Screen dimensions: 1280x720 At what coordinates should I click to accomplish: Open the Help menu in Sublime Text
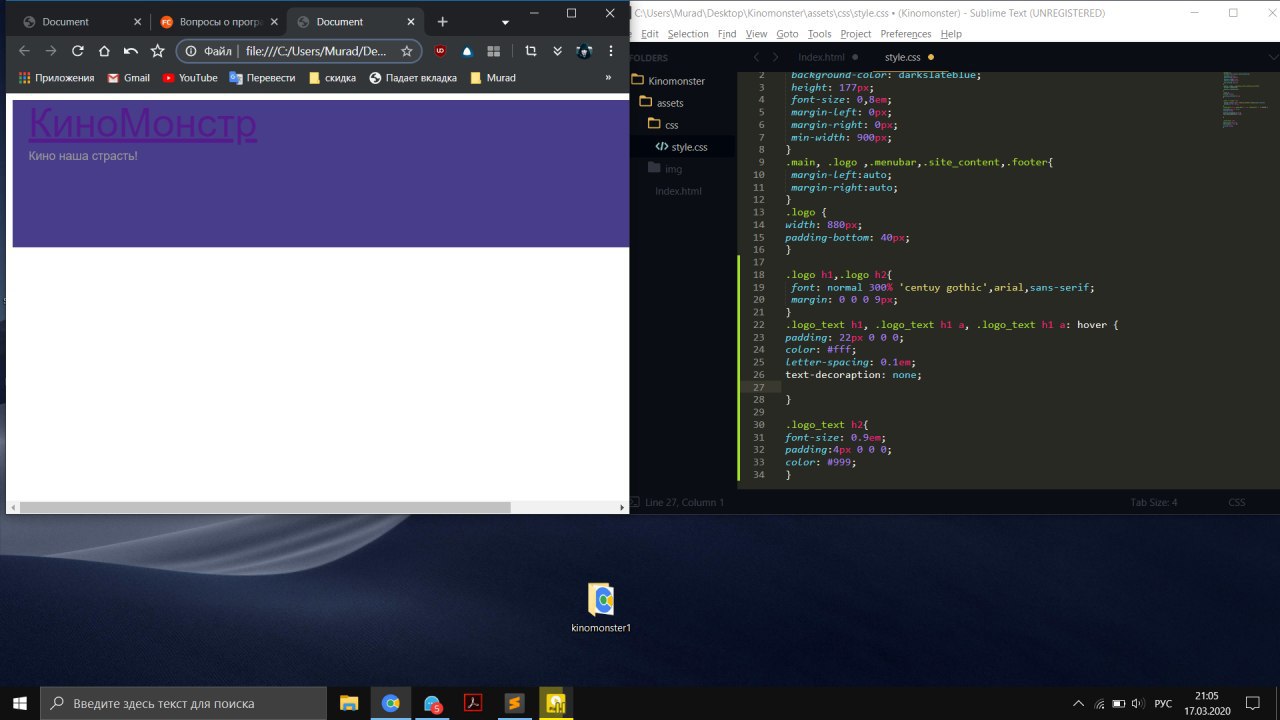coord(951,34)
